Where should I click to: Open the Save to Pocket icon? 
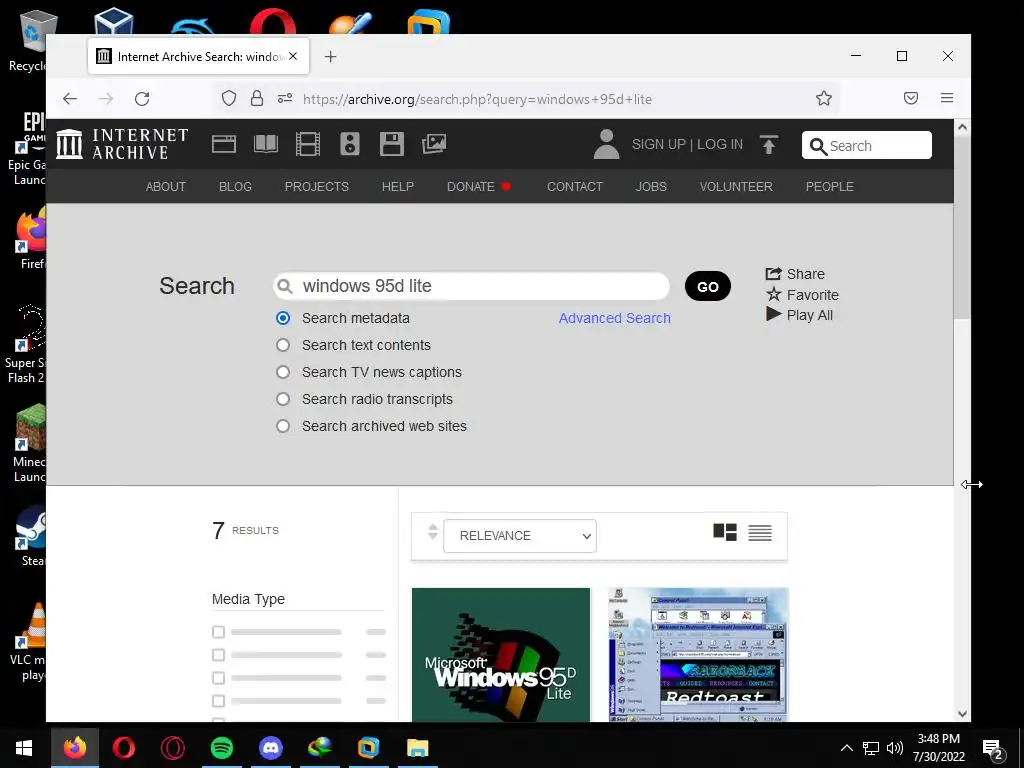911,99
